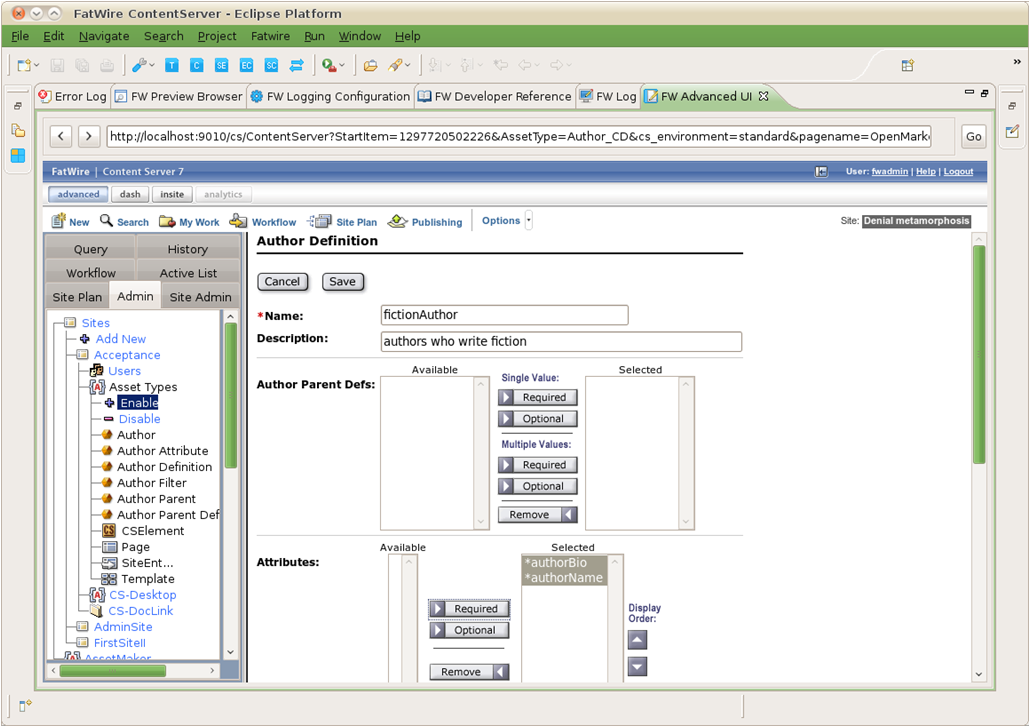Click Remove under Author Parent Defs

tap(537, 514)
